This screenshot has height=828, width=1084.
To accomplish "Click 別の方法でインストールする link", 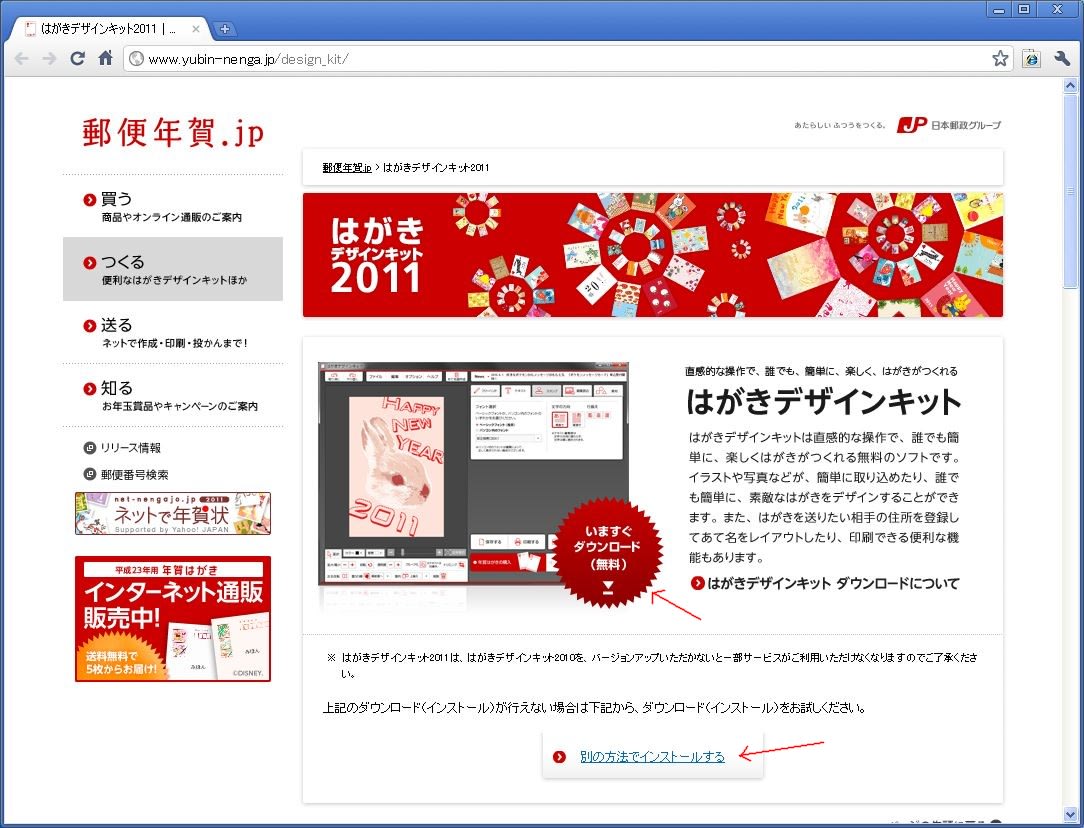I will (x=652, y=757).
